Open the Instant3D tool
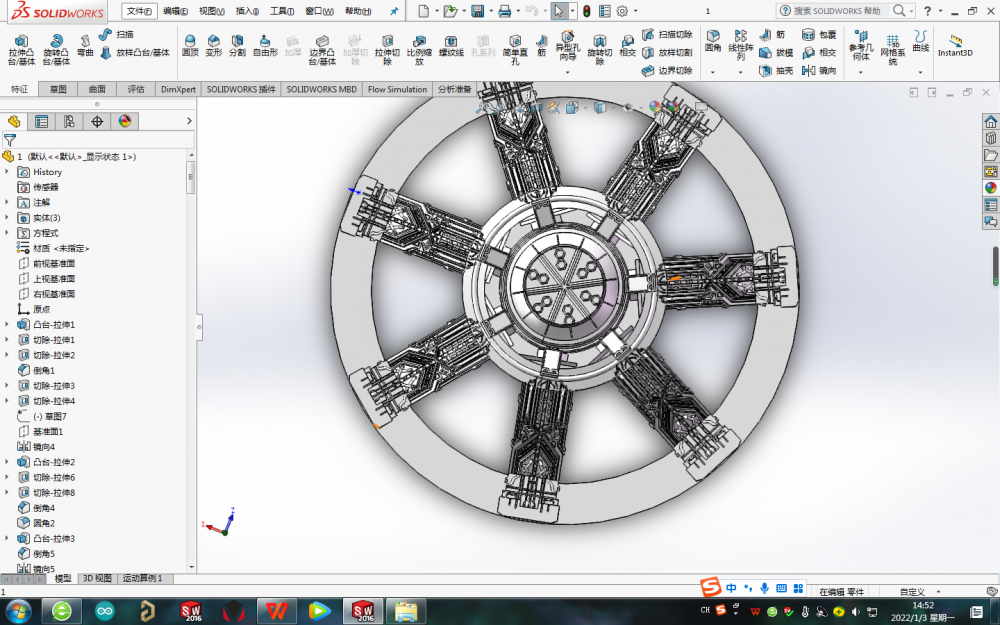1000x625 pixels. point(954,45)
